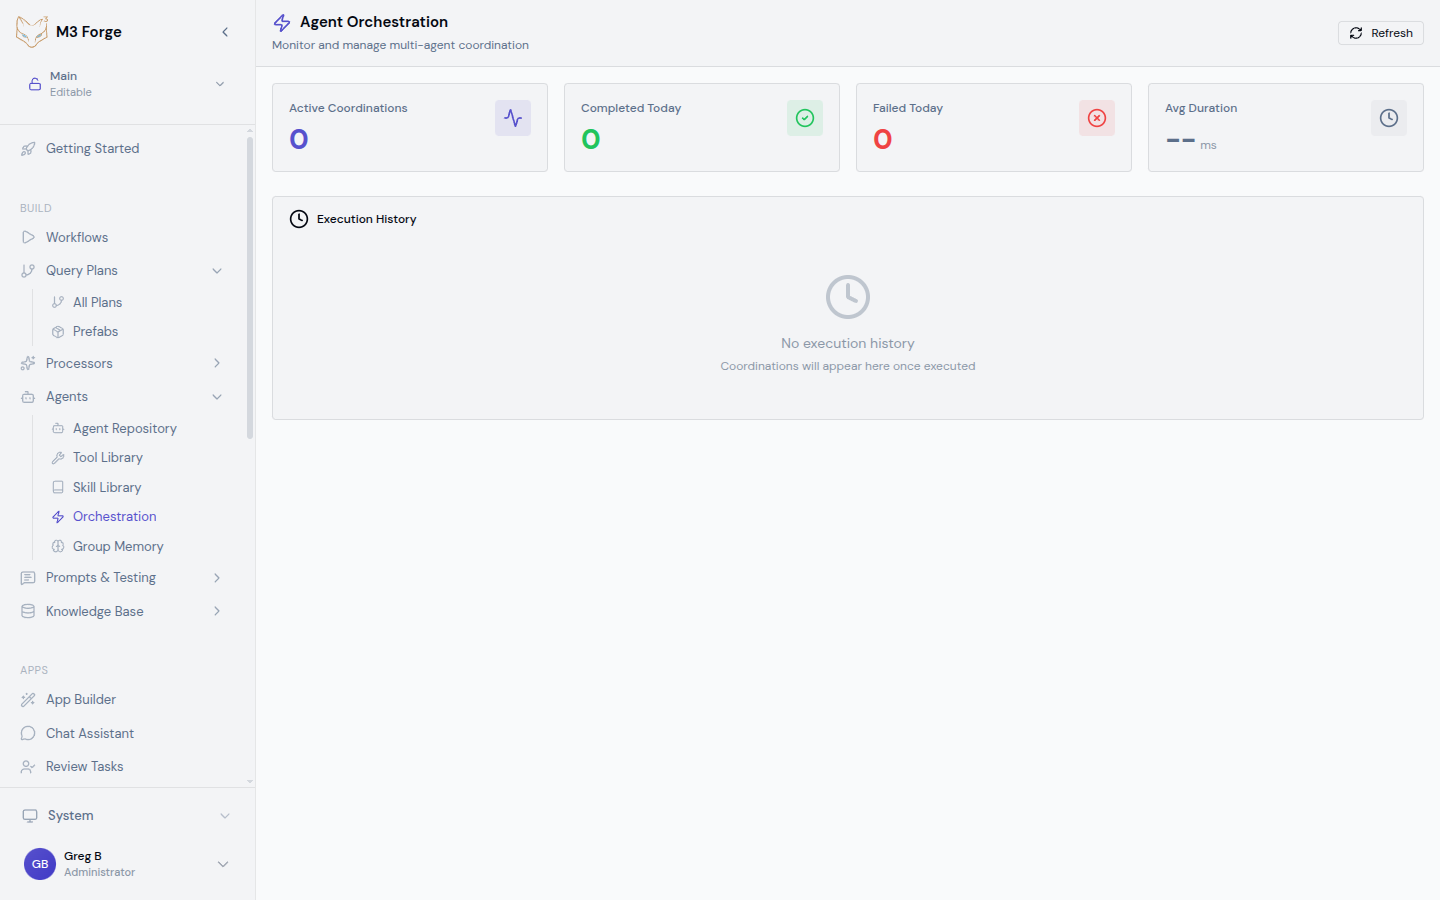Go to Tool Library

point(107,458)
